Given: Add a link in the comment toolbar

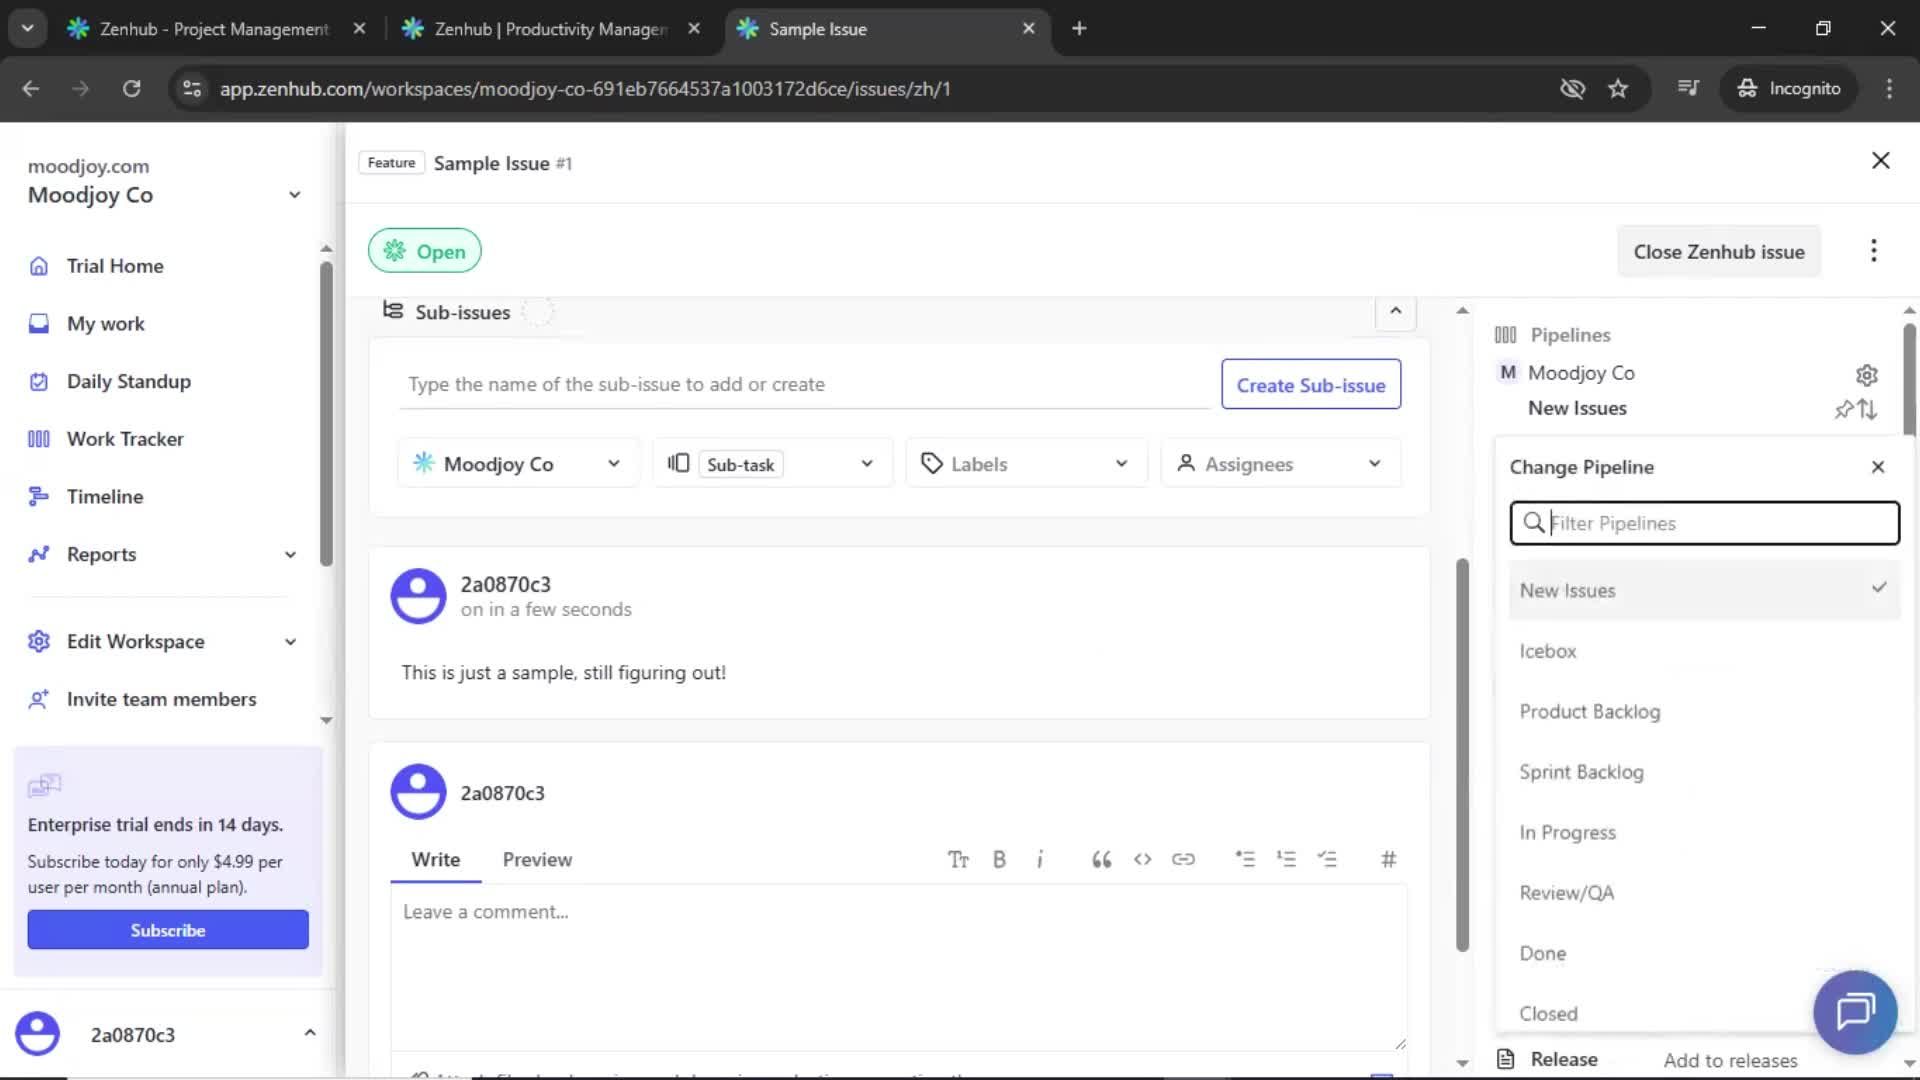Looking at the screenshot, I should coord(1184,858).
